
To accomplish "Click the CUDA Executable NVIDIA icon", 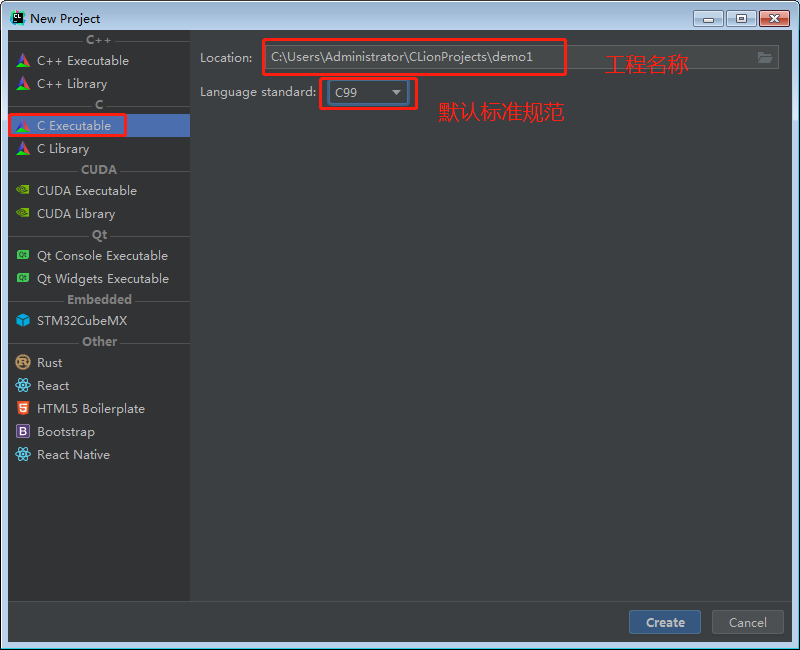I will (23, 191).
